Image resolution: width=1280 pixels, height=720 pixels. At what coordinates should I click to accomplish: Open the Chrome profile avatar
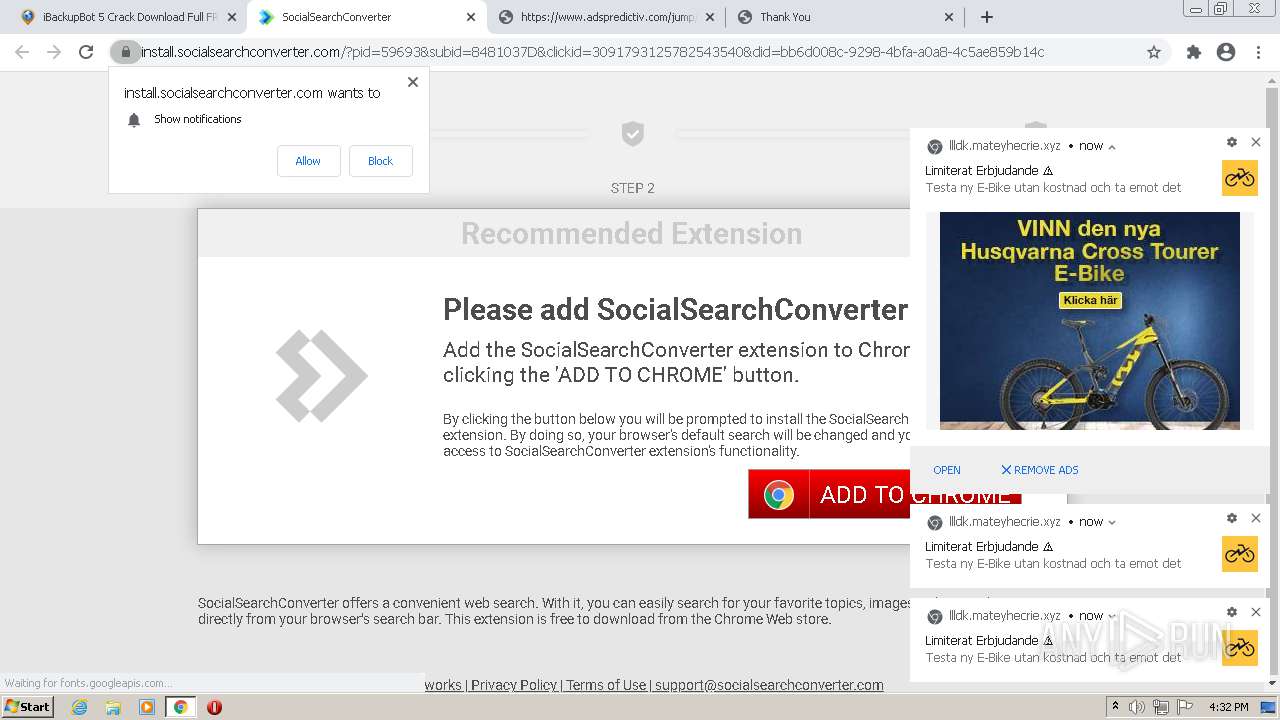pos(1226,52)
